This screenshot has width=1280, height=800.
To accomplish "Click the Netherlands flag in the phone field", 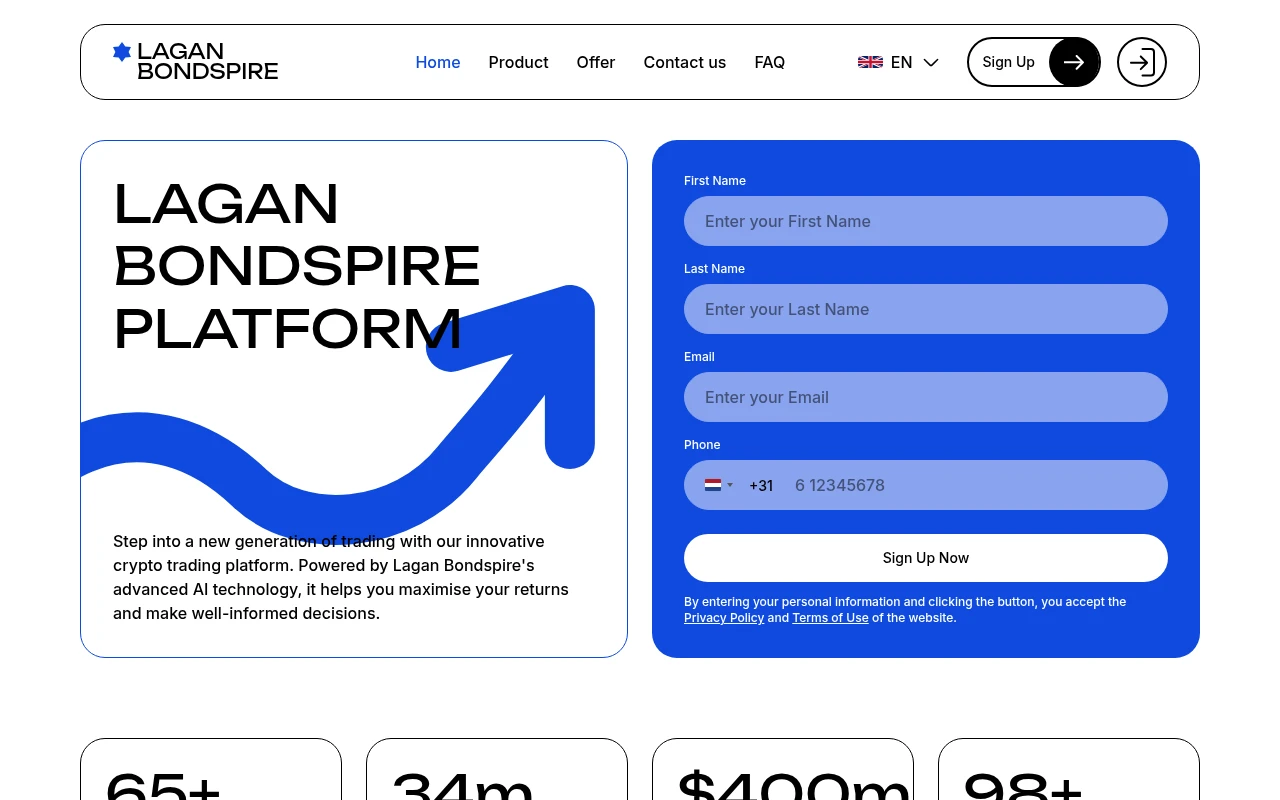I will coord(713,485).
